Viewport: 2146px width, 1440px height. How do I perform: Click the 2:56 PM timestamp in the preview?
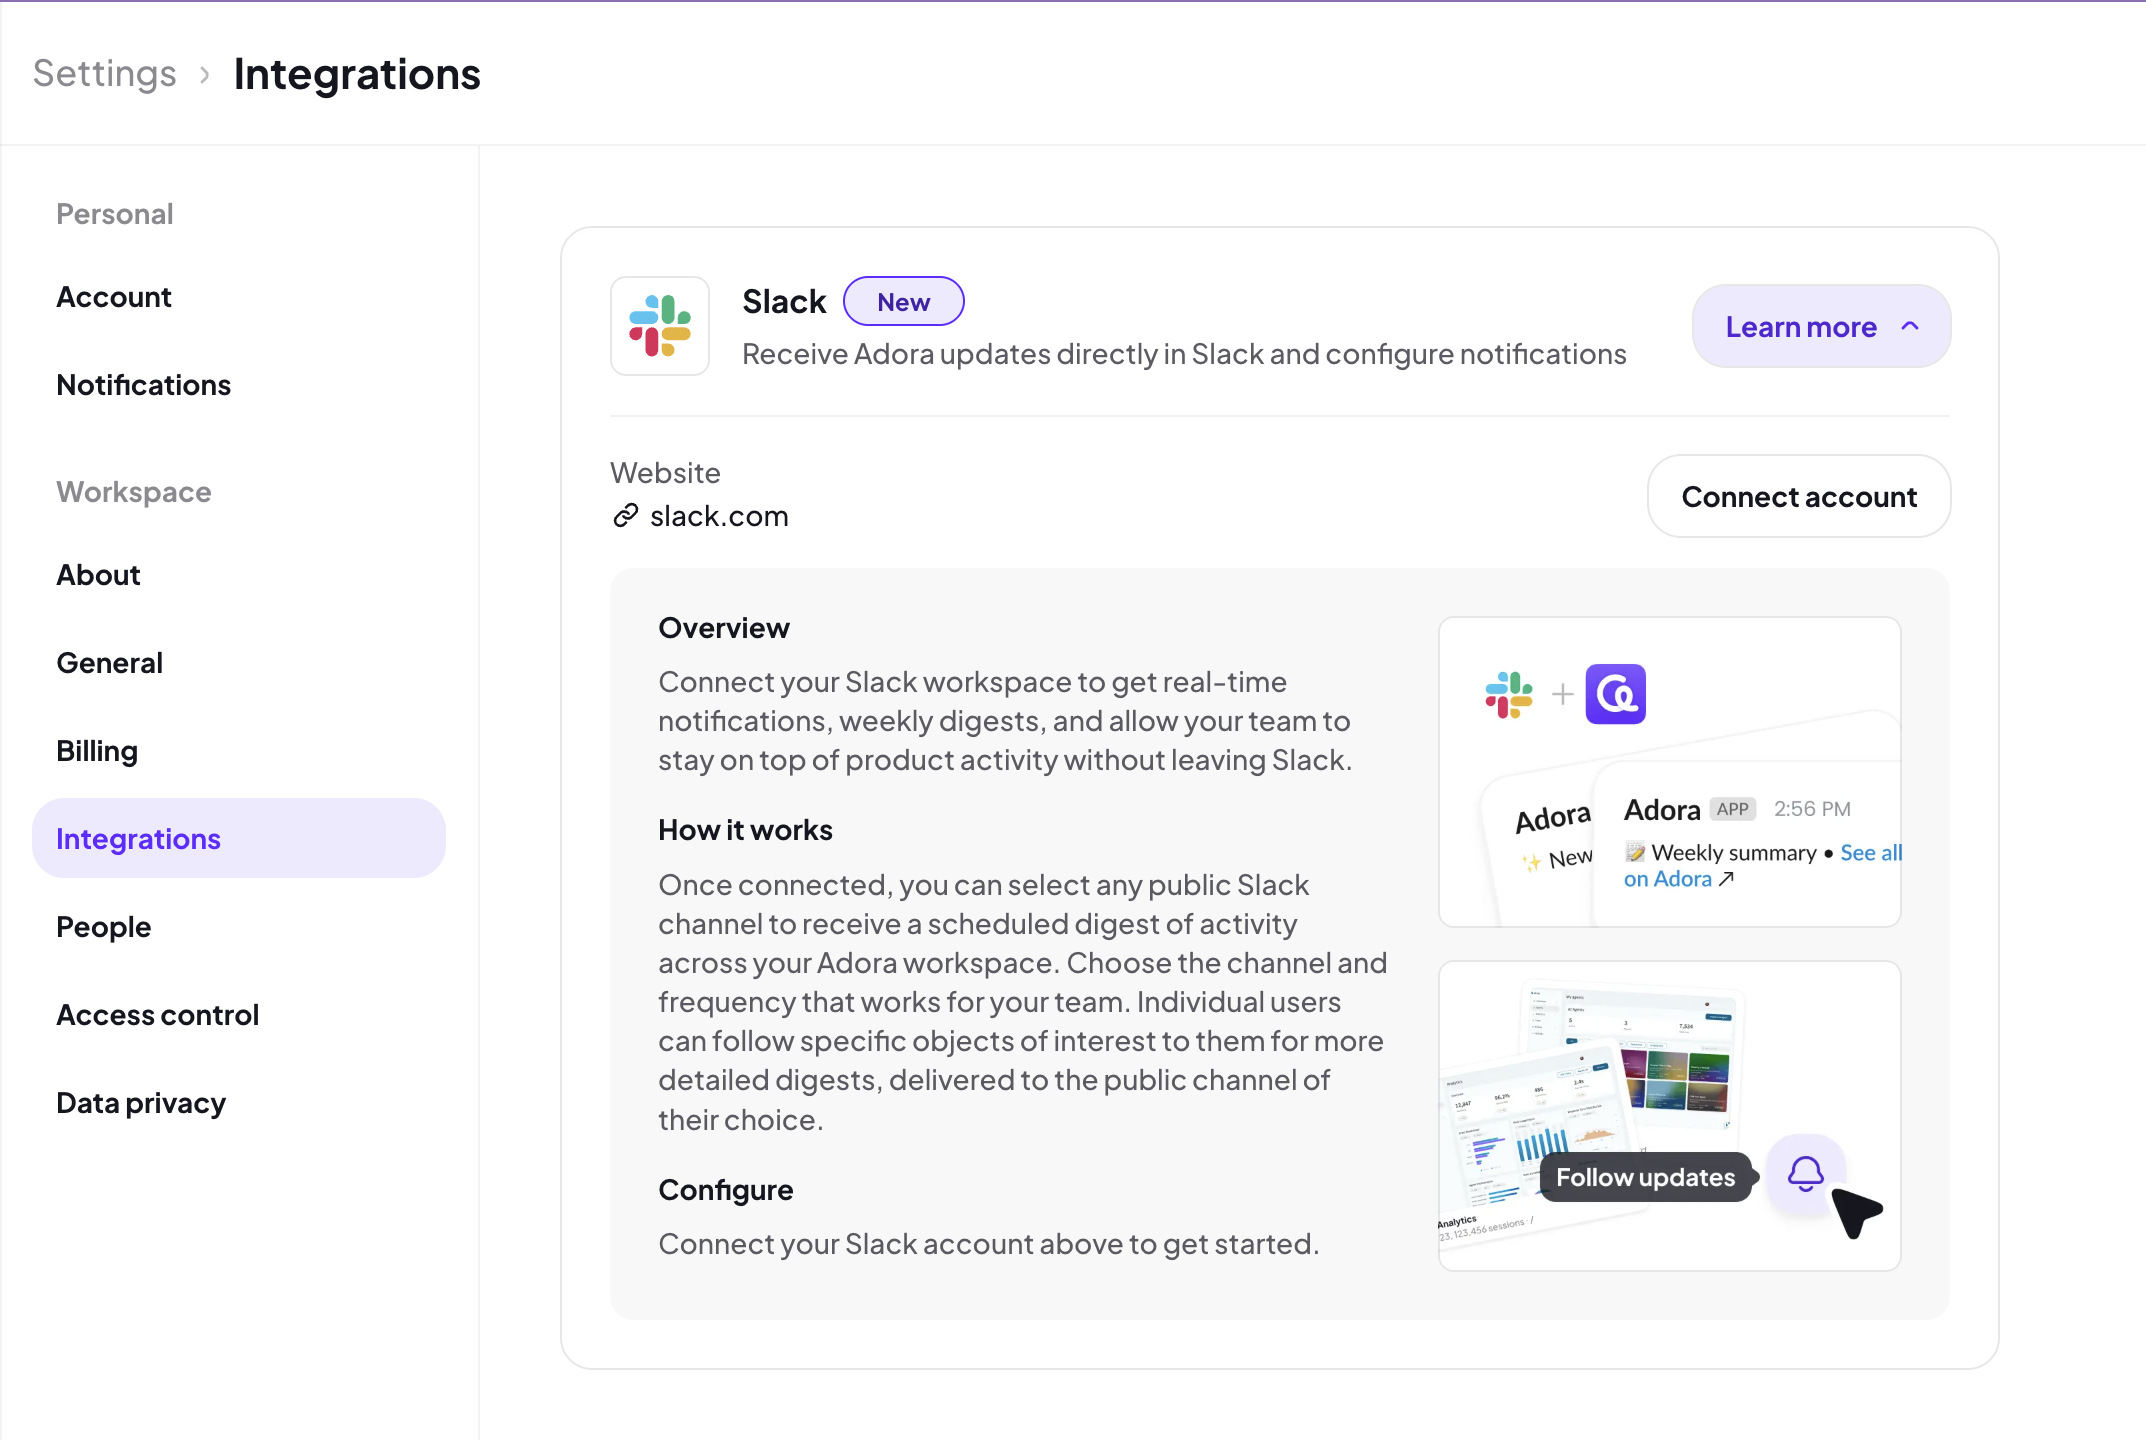1812,809
